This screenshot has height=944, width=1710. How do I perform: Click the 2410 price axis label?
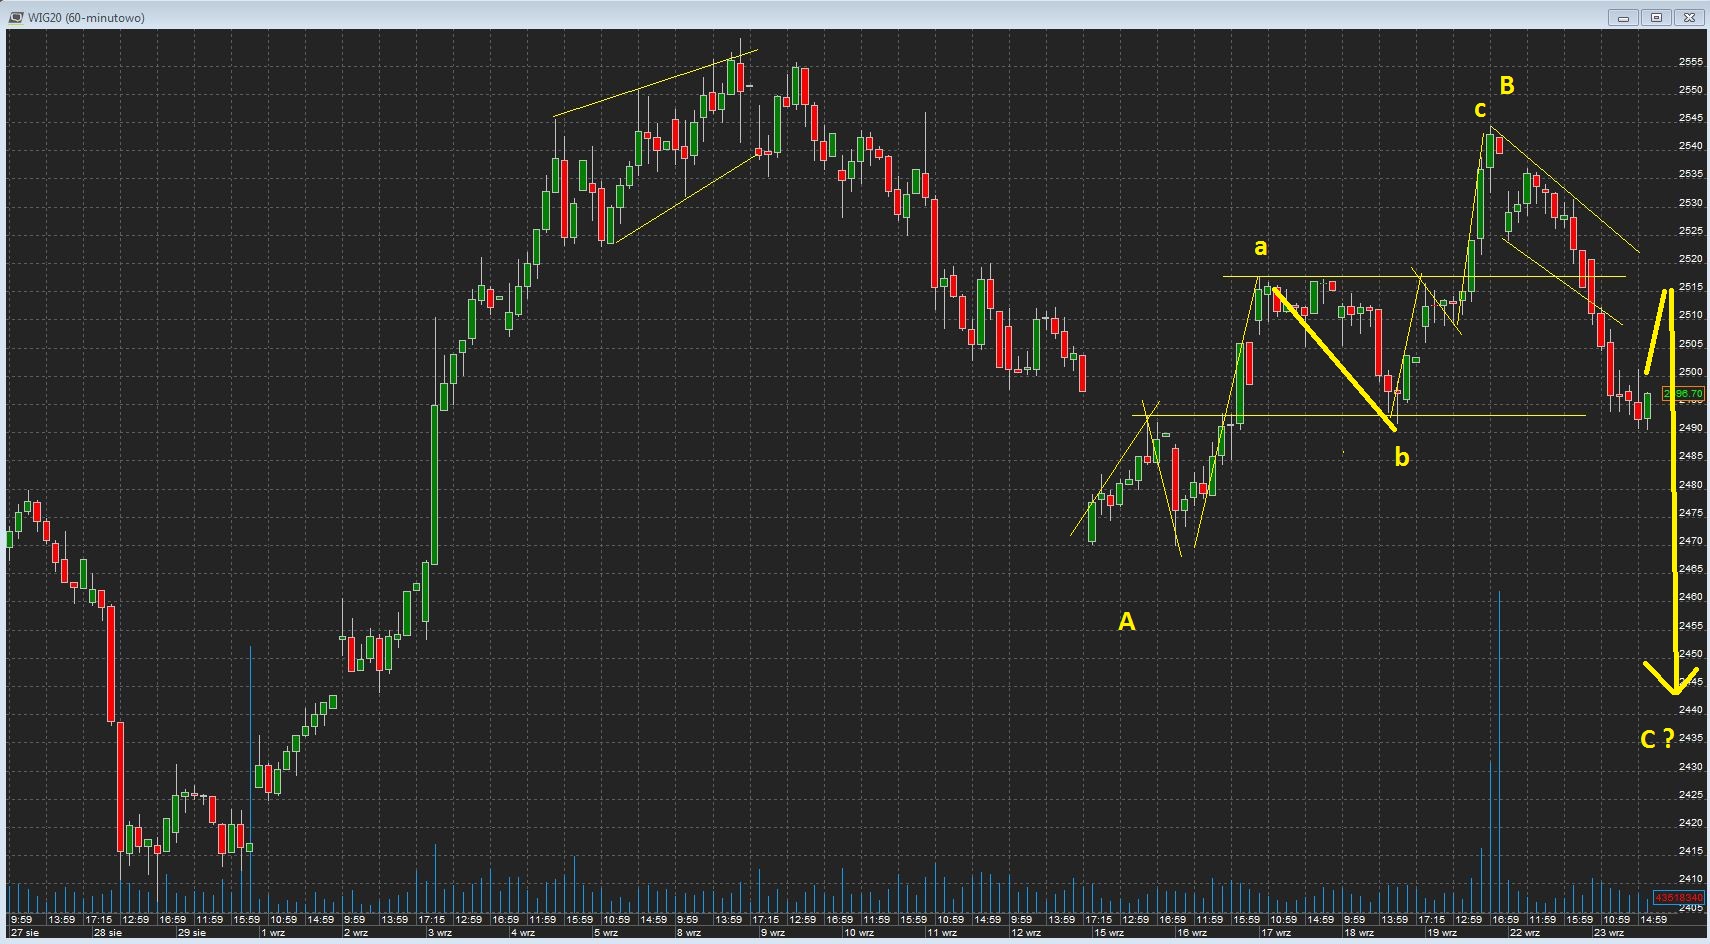tap(1690, 879)
